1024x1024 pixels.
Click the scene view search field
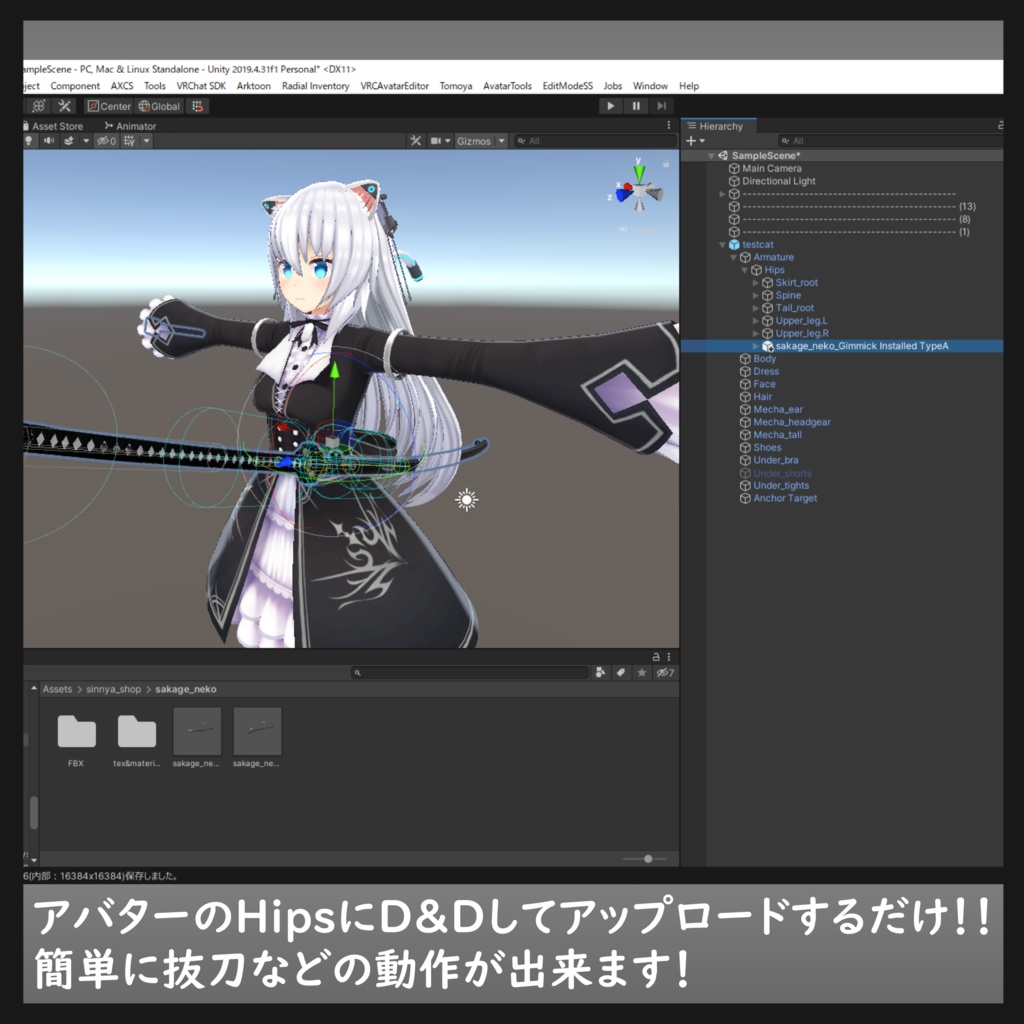pos(594,140)
